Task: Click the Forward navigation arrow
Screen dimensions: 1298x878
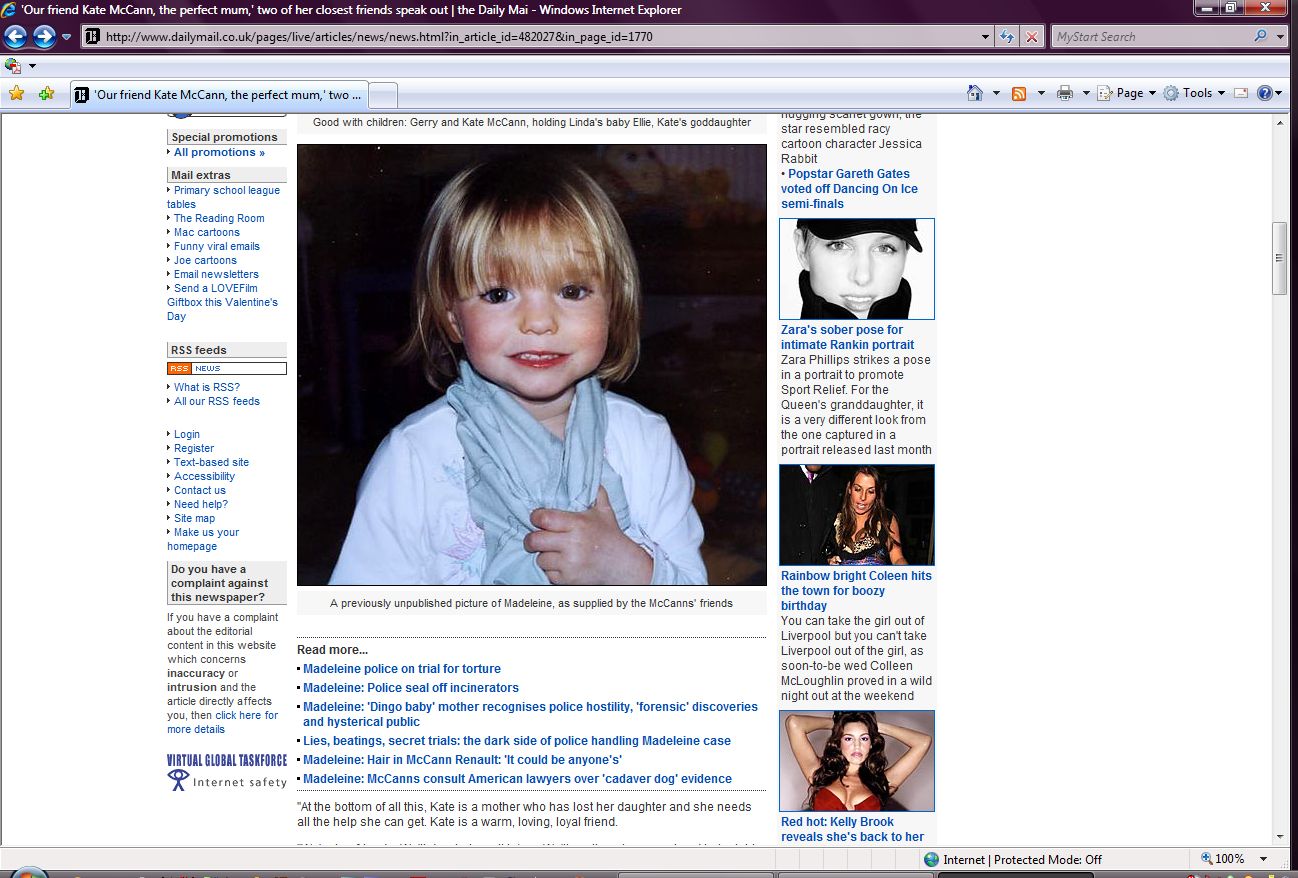Action: click(x=44, y=37)
